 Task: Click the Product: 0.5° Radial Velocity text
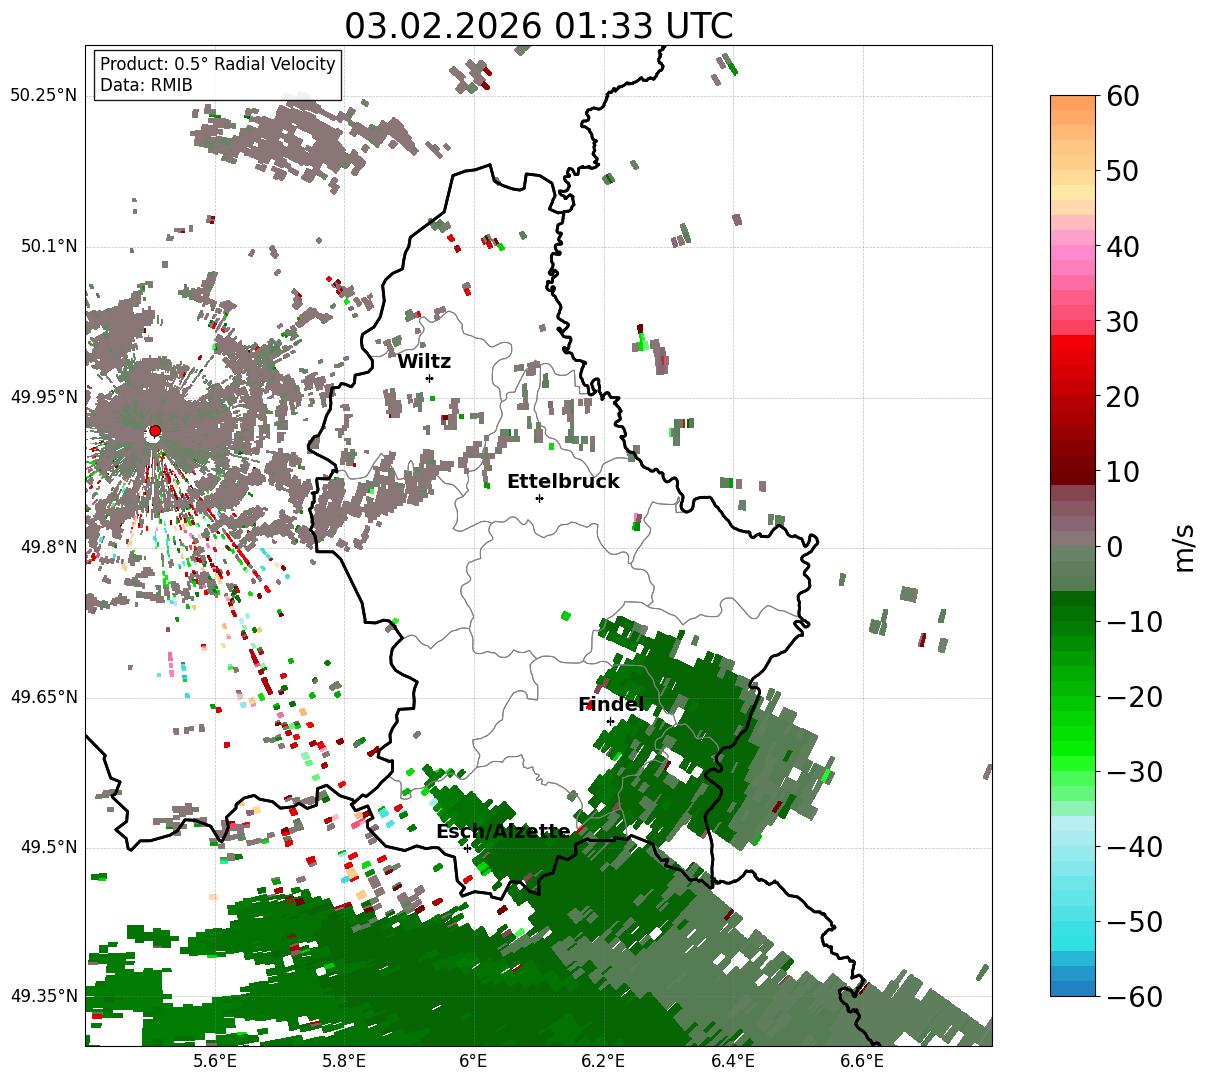217,64
